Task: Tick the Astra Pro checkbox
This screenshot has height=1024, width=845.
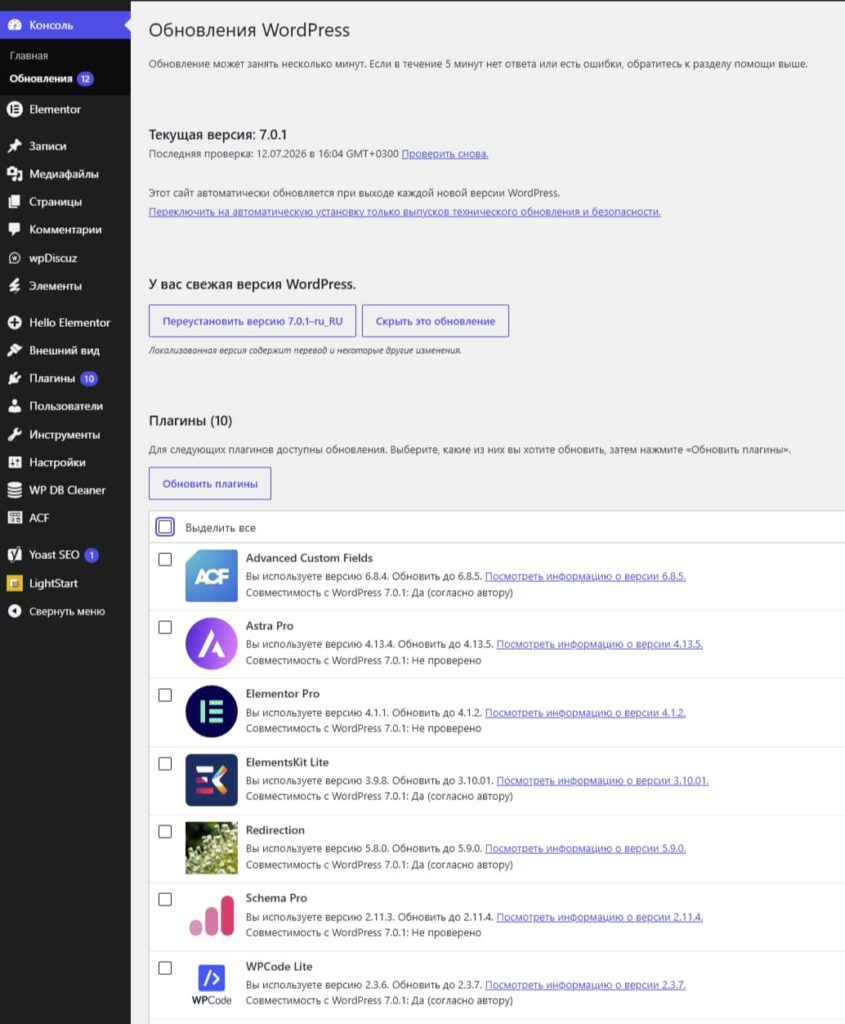Action: (165, 627)
